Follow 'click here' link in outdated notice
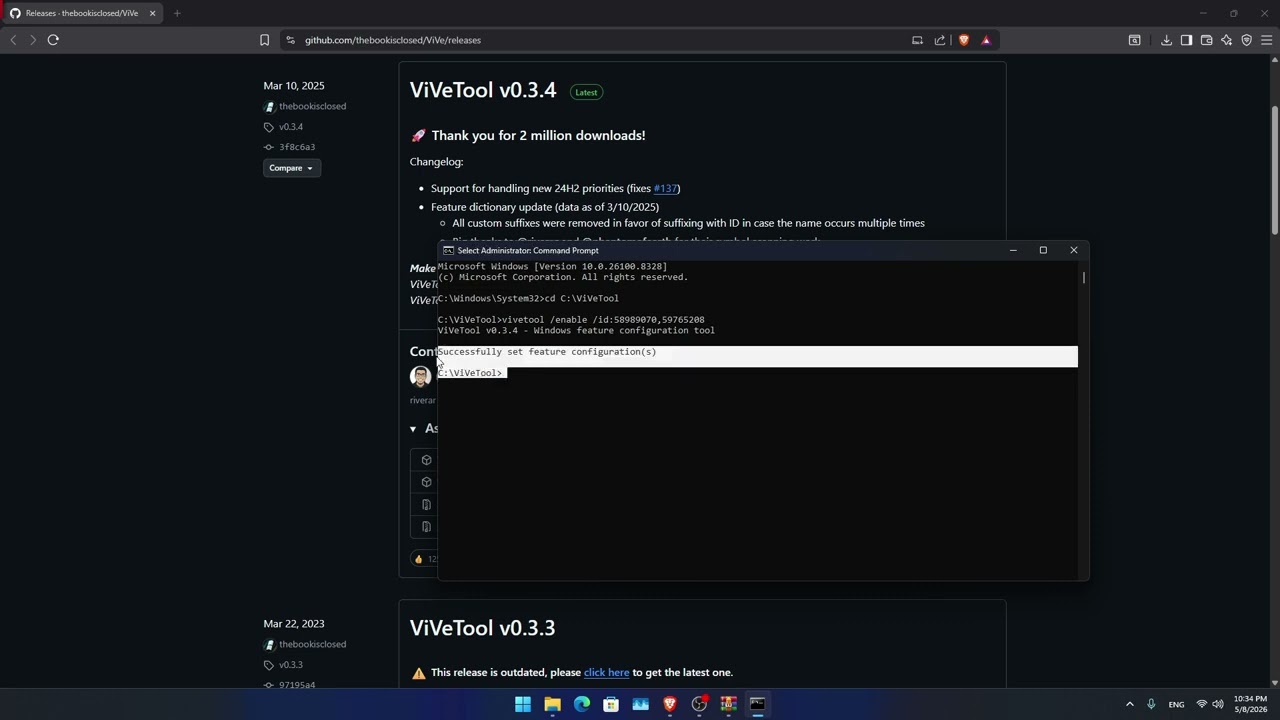This screenshot has width=1280, height=720. (x=606, y=673)
